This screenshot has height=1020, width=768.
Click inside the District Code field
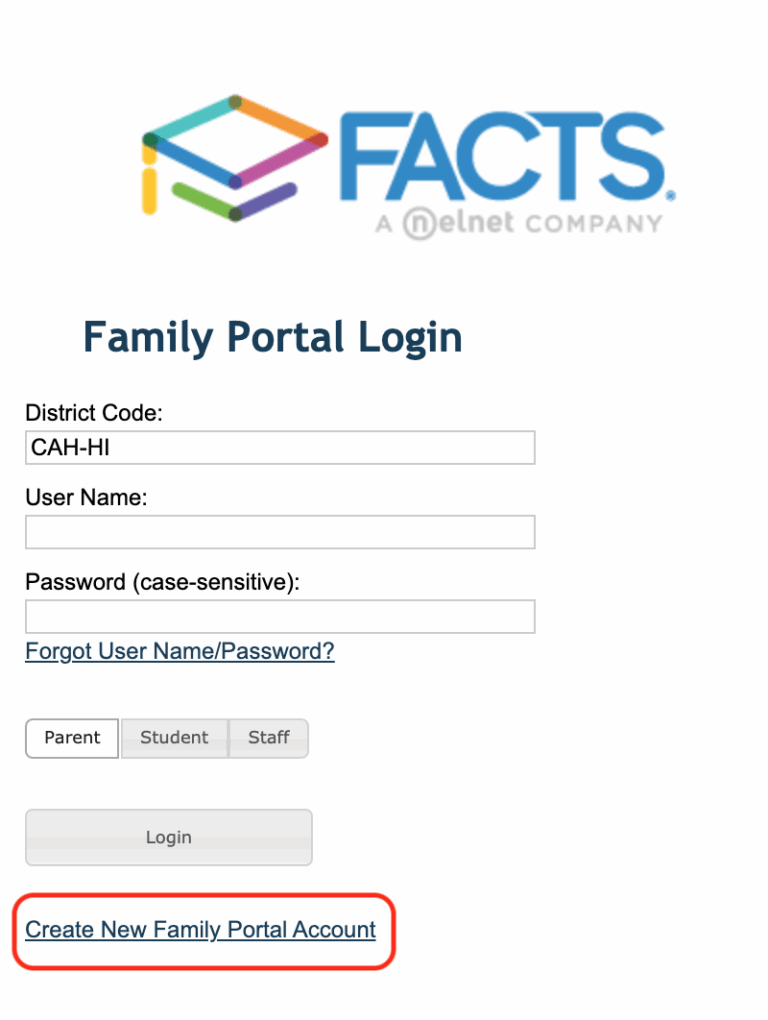[x=279, y=447]
